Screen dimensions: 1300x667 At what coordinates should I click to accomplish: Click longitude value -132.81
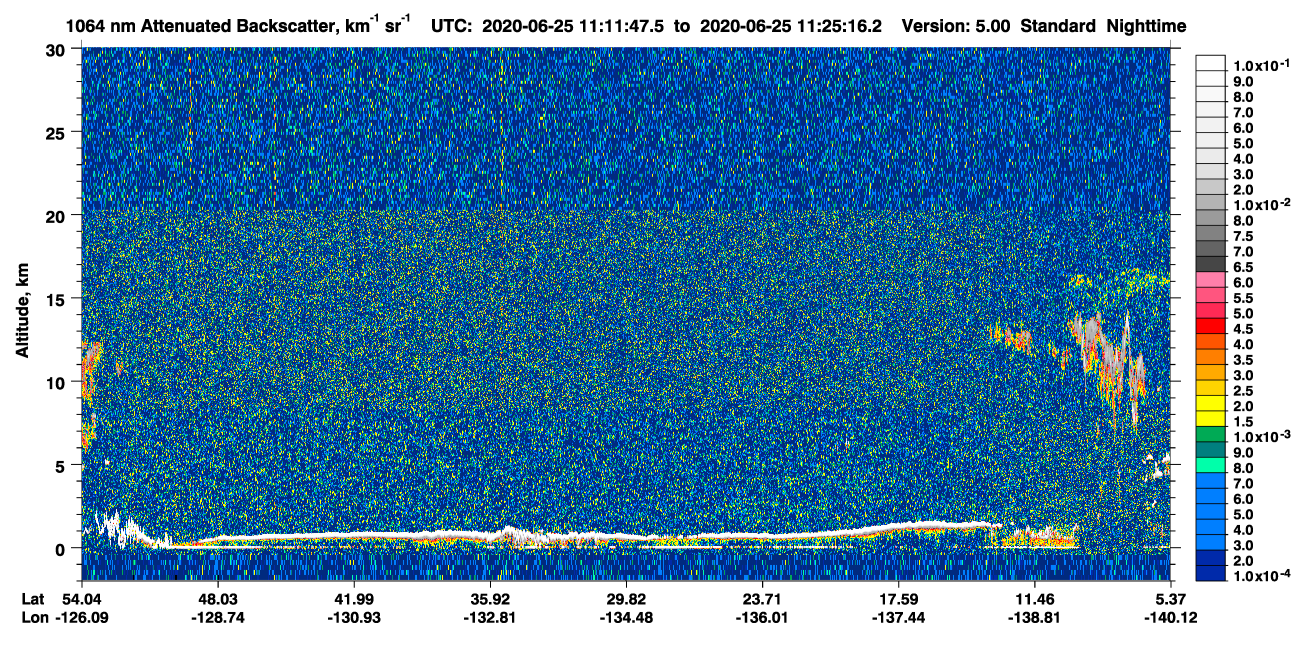coord(489,617)
